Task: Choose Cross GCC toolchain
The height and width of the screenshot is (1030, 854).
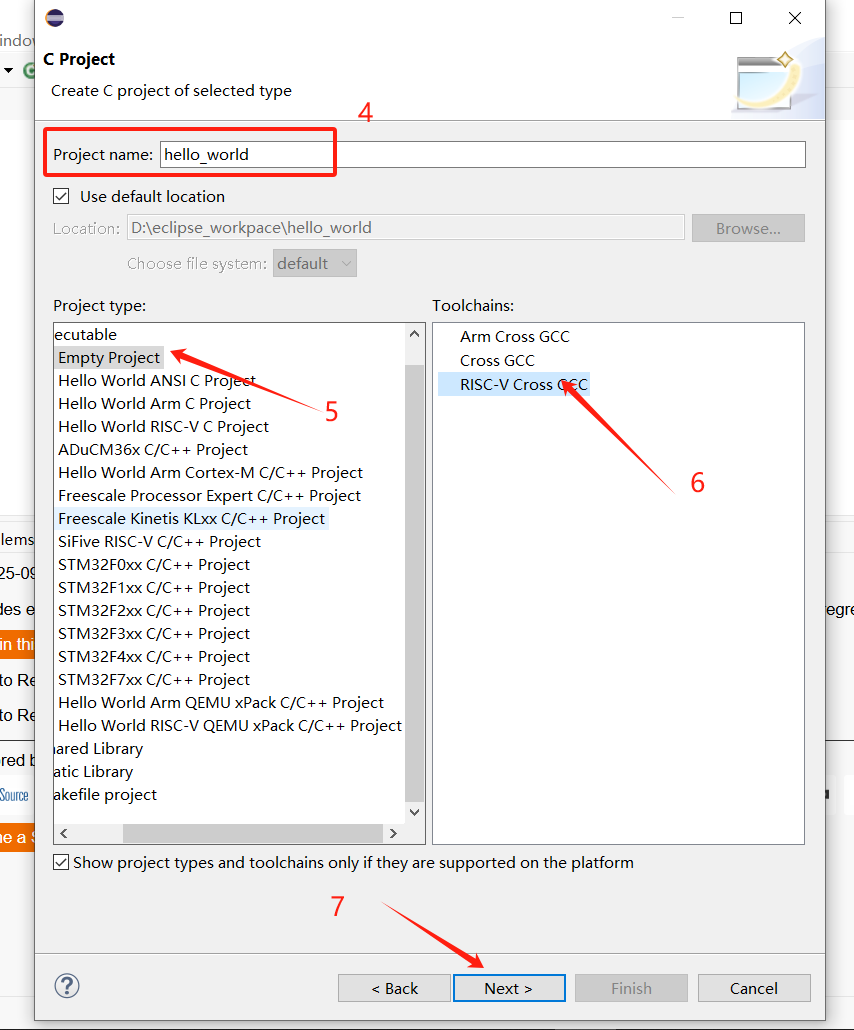Action: point(497,361)
